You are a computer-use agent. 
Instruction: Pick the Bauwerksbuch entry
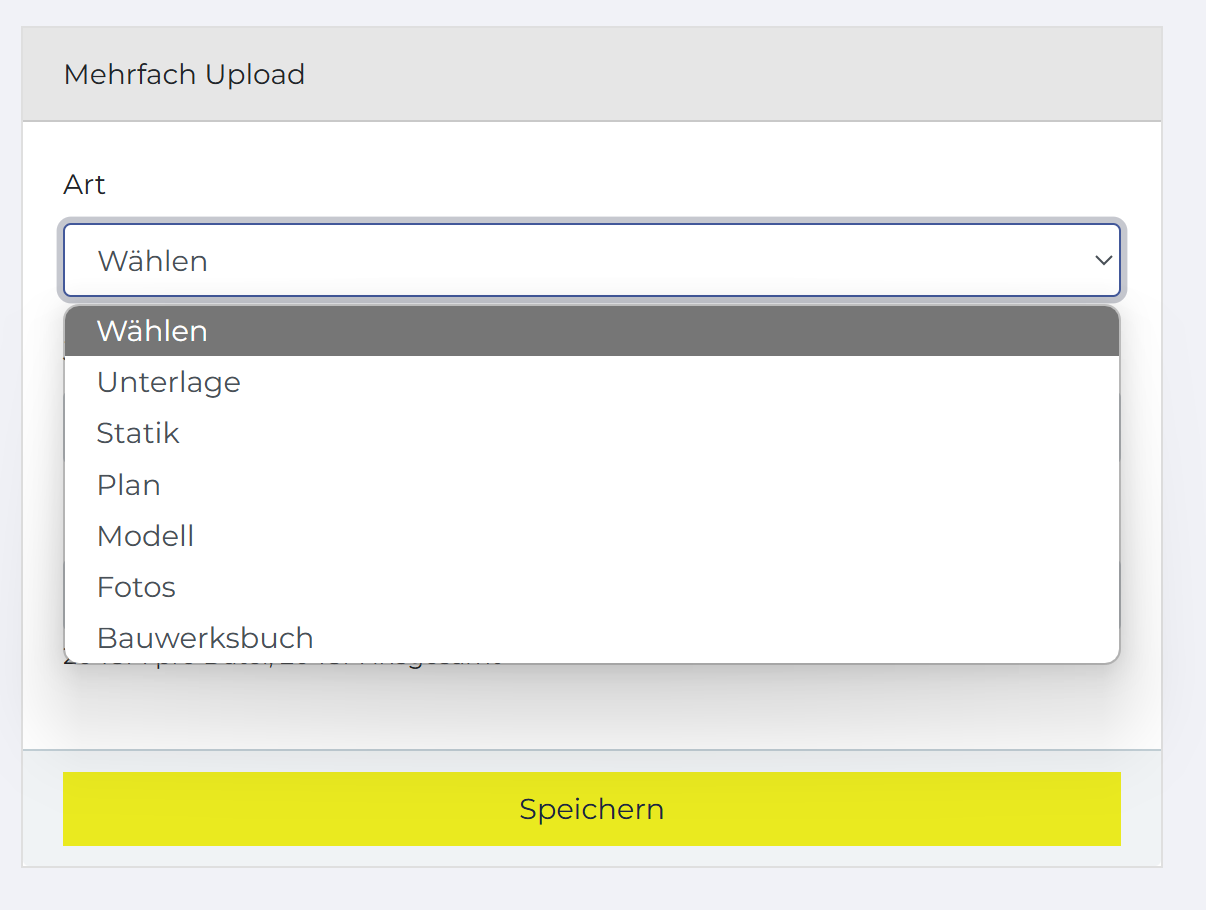pyautogui.click(x=592, y=638)
